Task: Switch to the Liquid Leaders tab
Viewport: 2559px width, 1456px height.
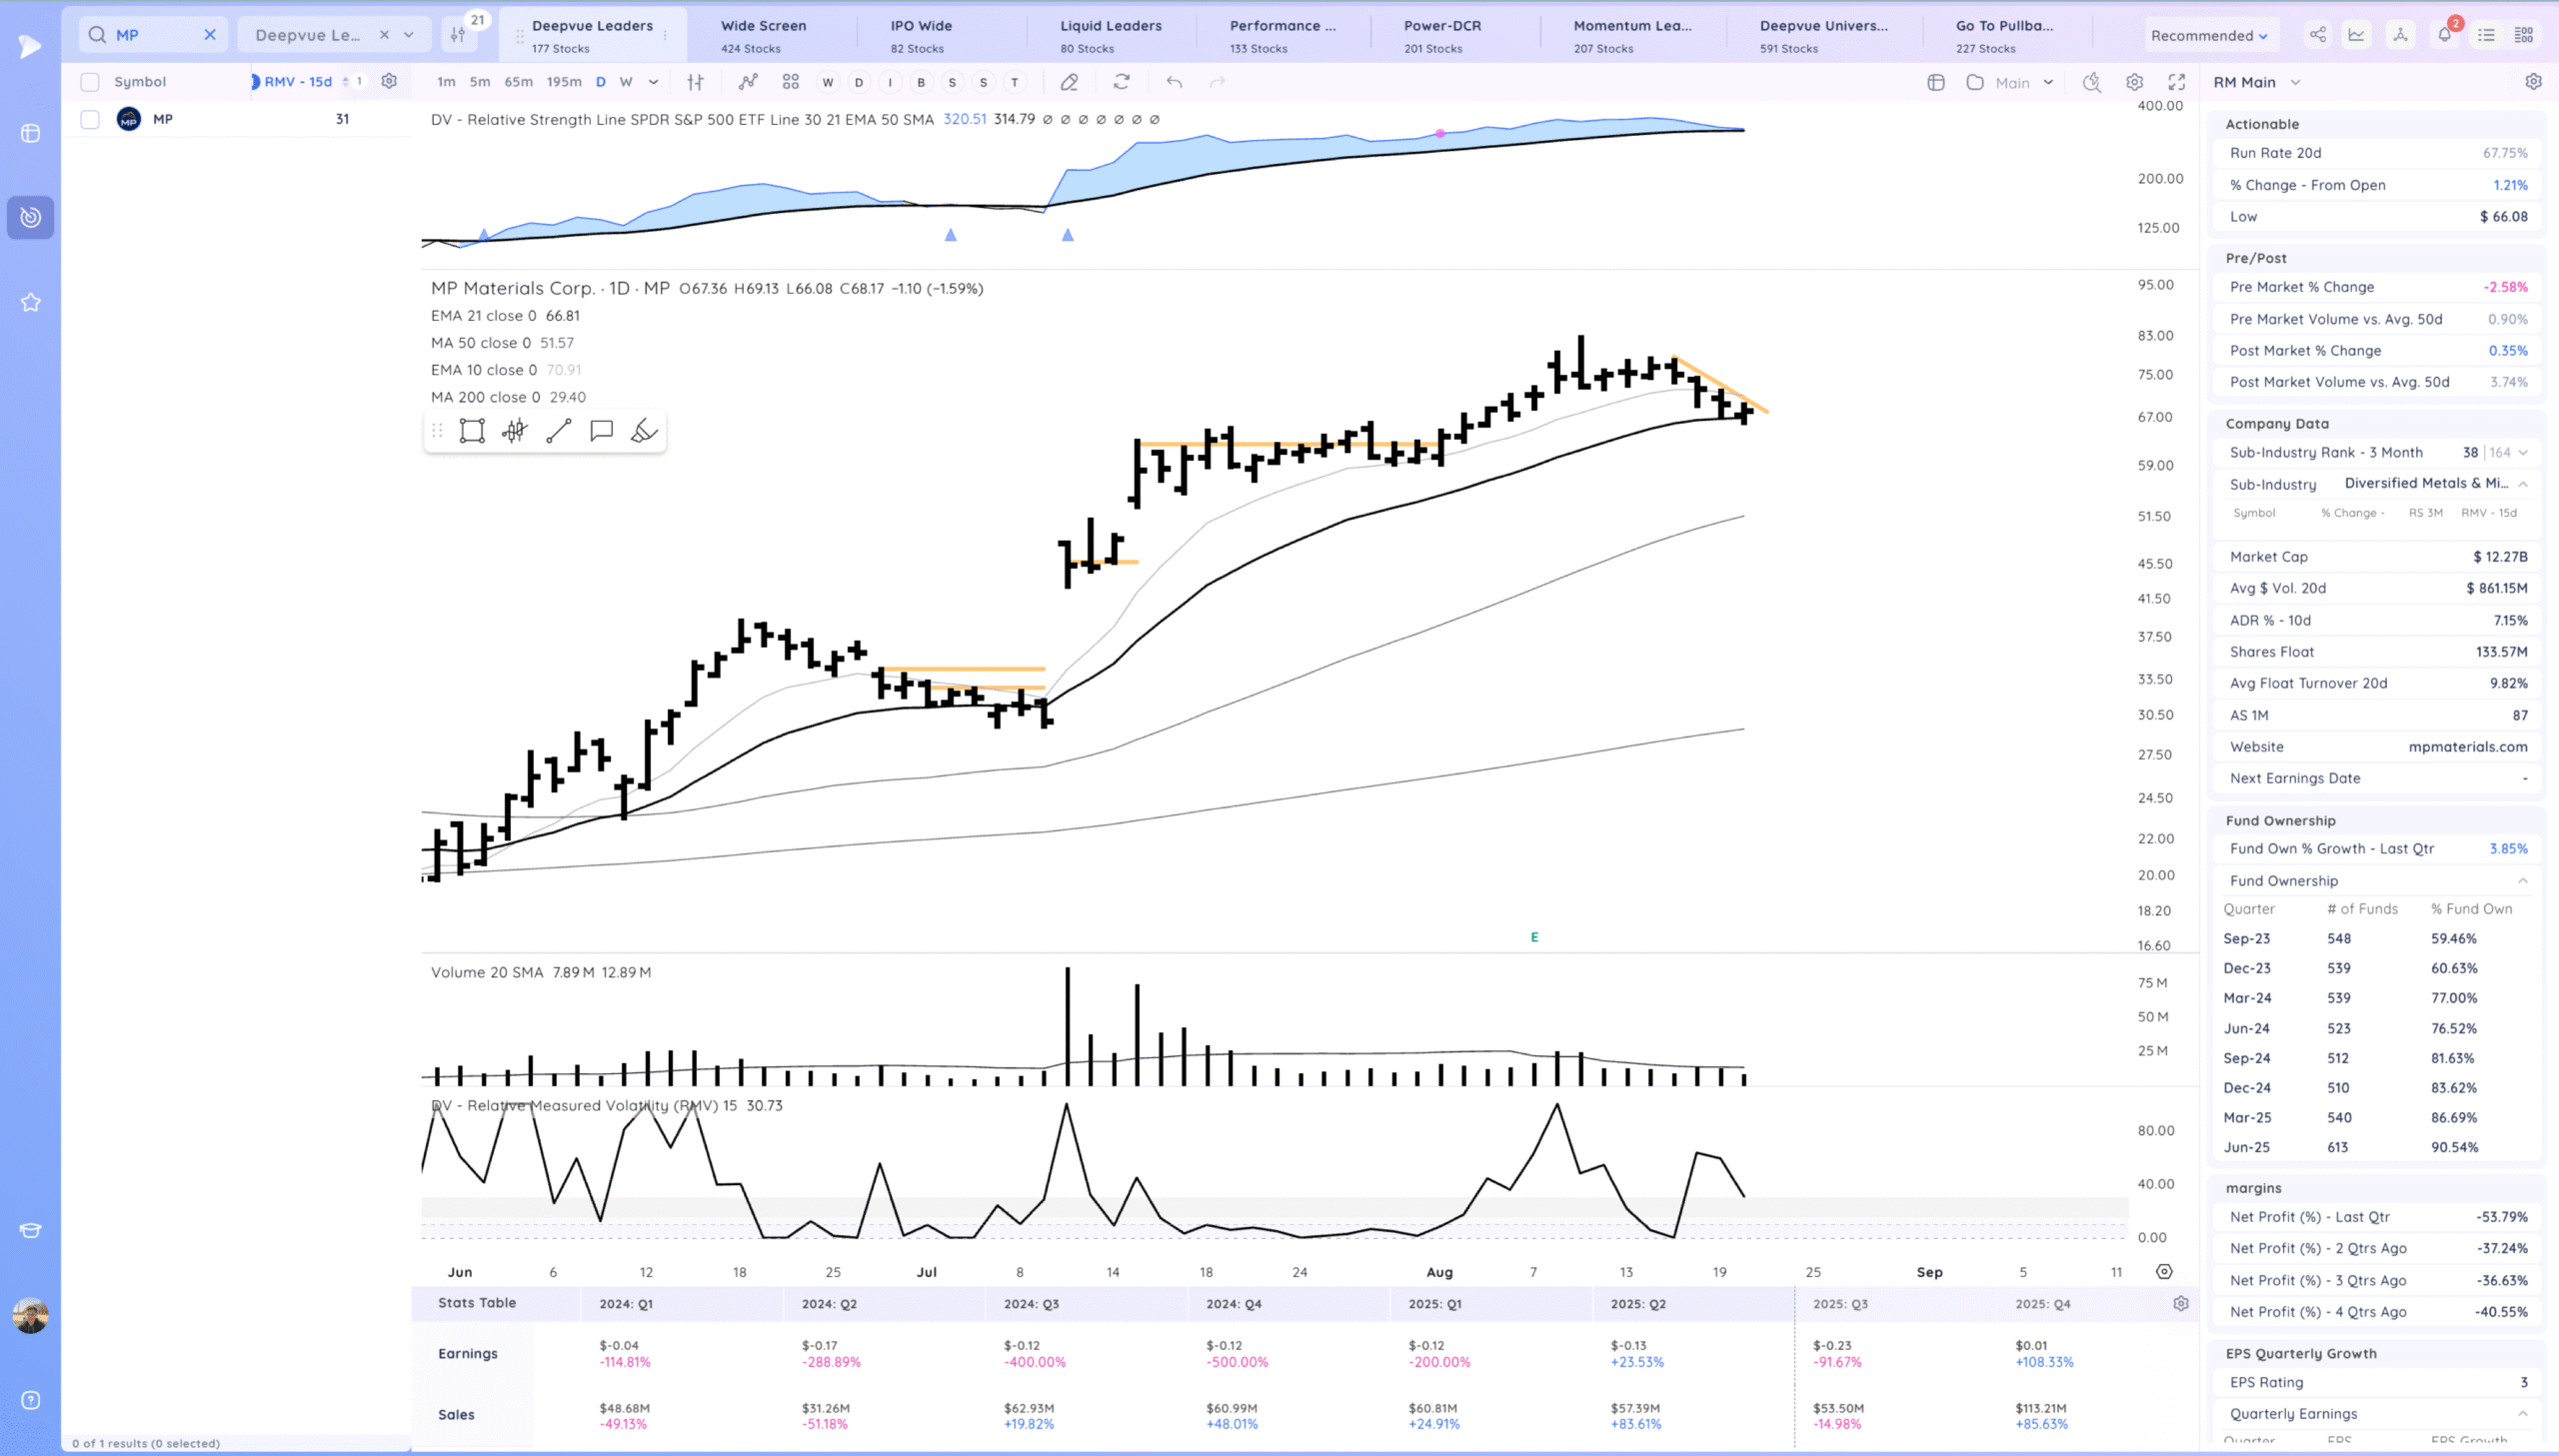Action: [x=1110, y=35]
